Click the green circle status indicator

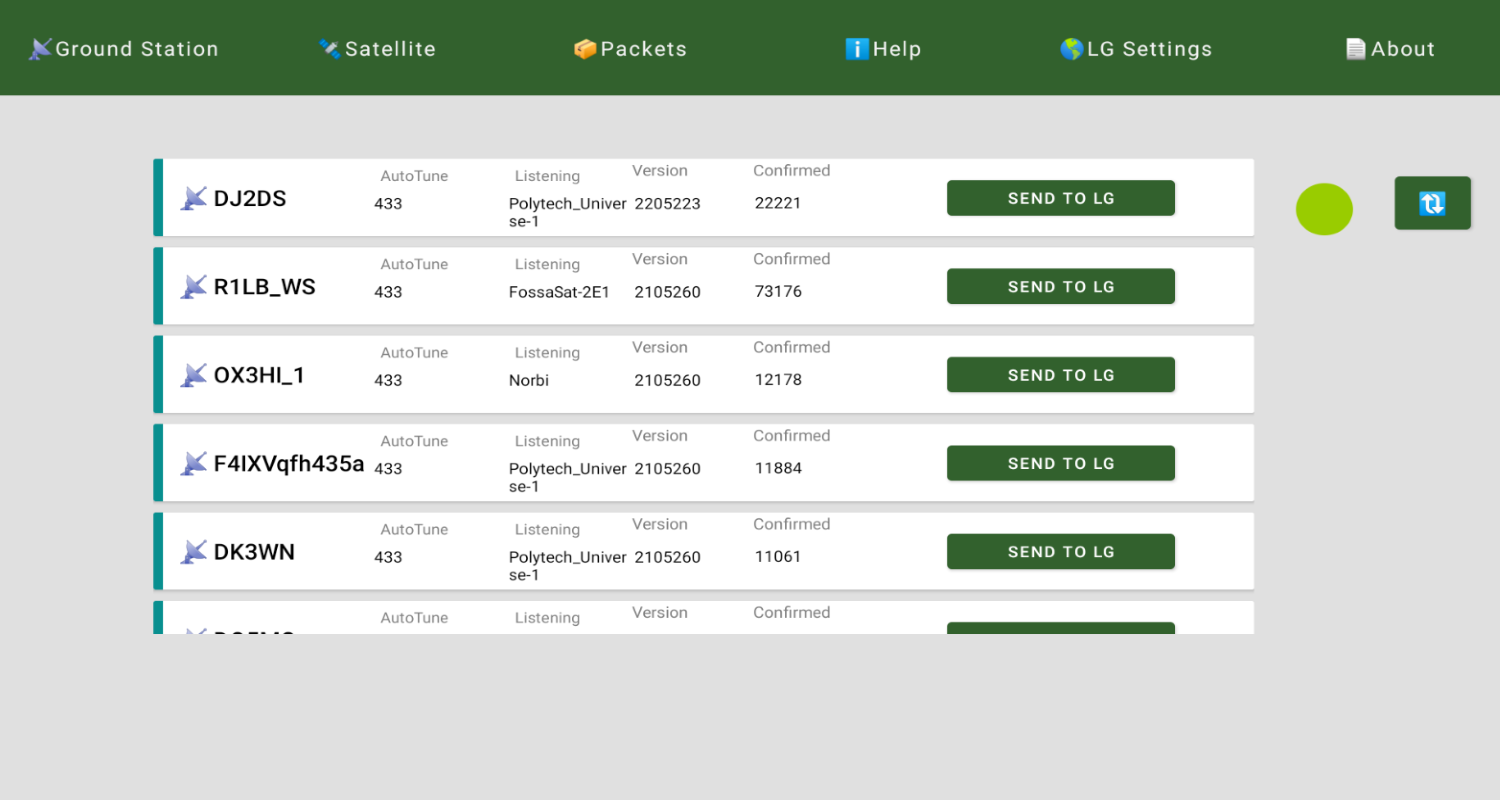click(x=1324, y=209)
